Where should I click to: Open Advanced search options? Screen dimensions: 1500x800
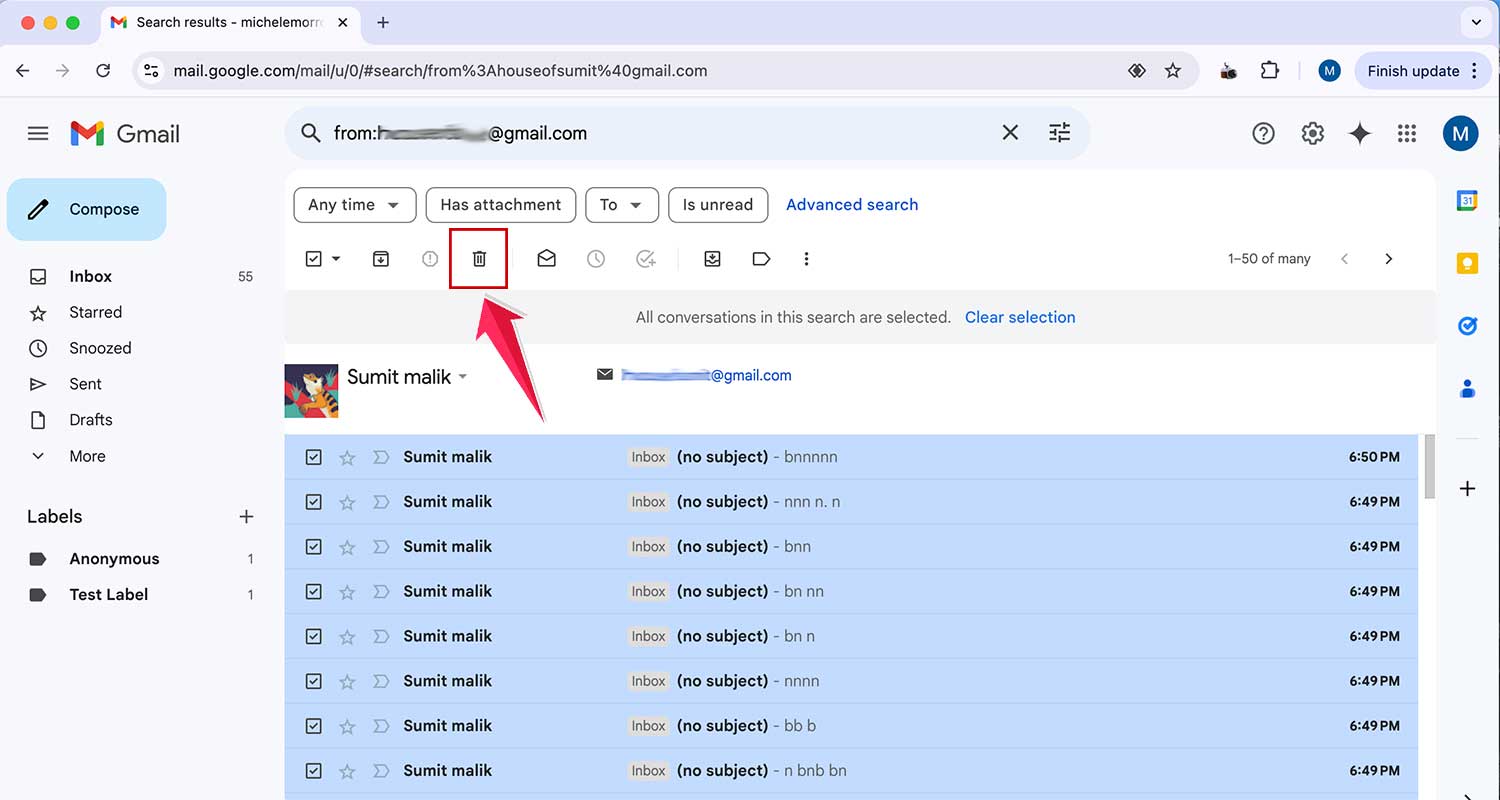851,204
